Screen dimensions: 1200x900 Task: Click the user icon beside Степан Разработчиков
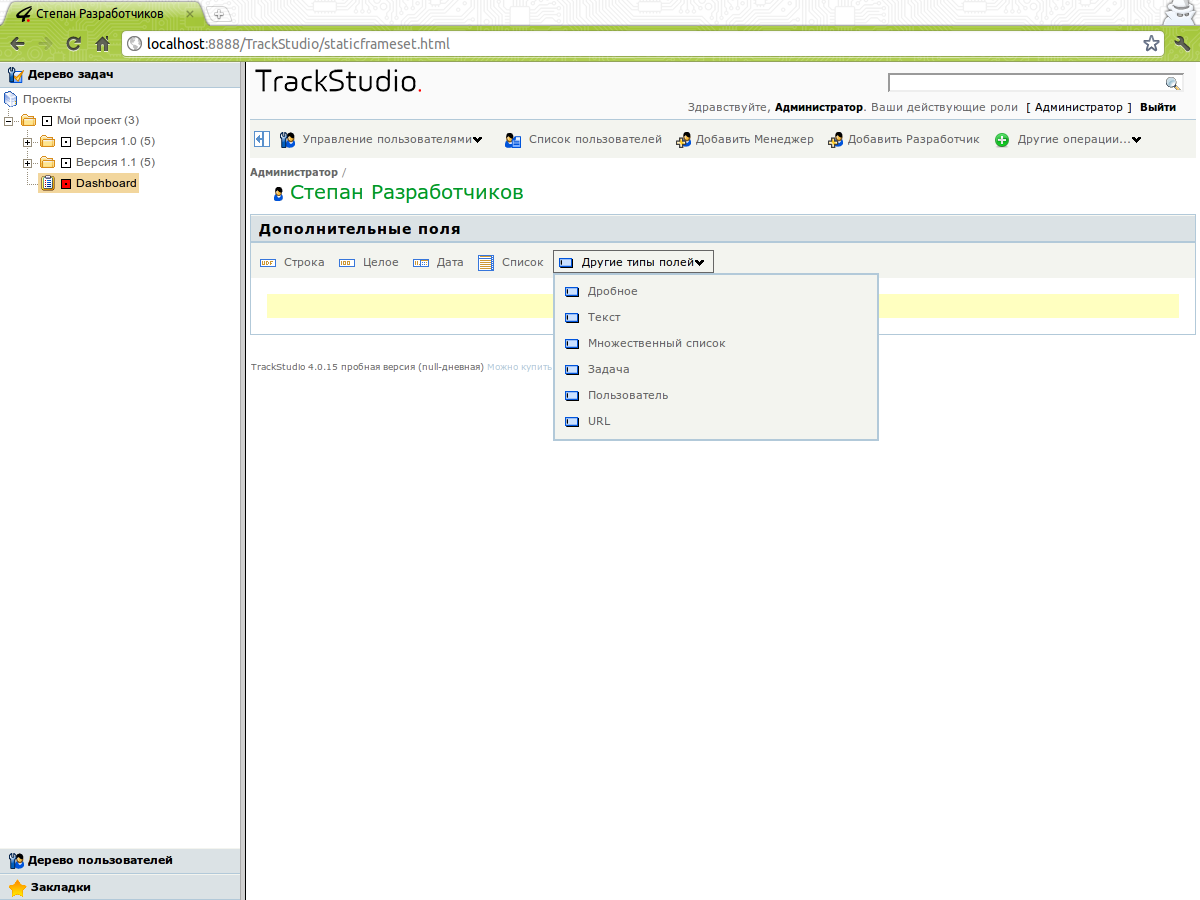coord(278,193)
